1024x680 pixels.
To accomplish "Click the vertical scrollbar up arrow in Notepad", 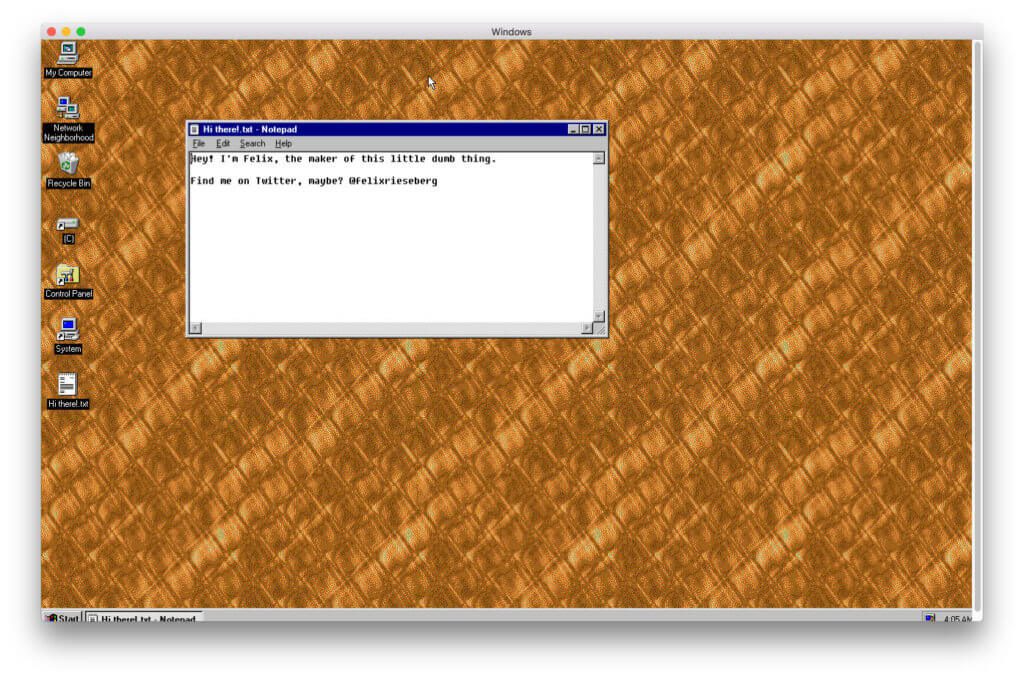I will point(599,158).
